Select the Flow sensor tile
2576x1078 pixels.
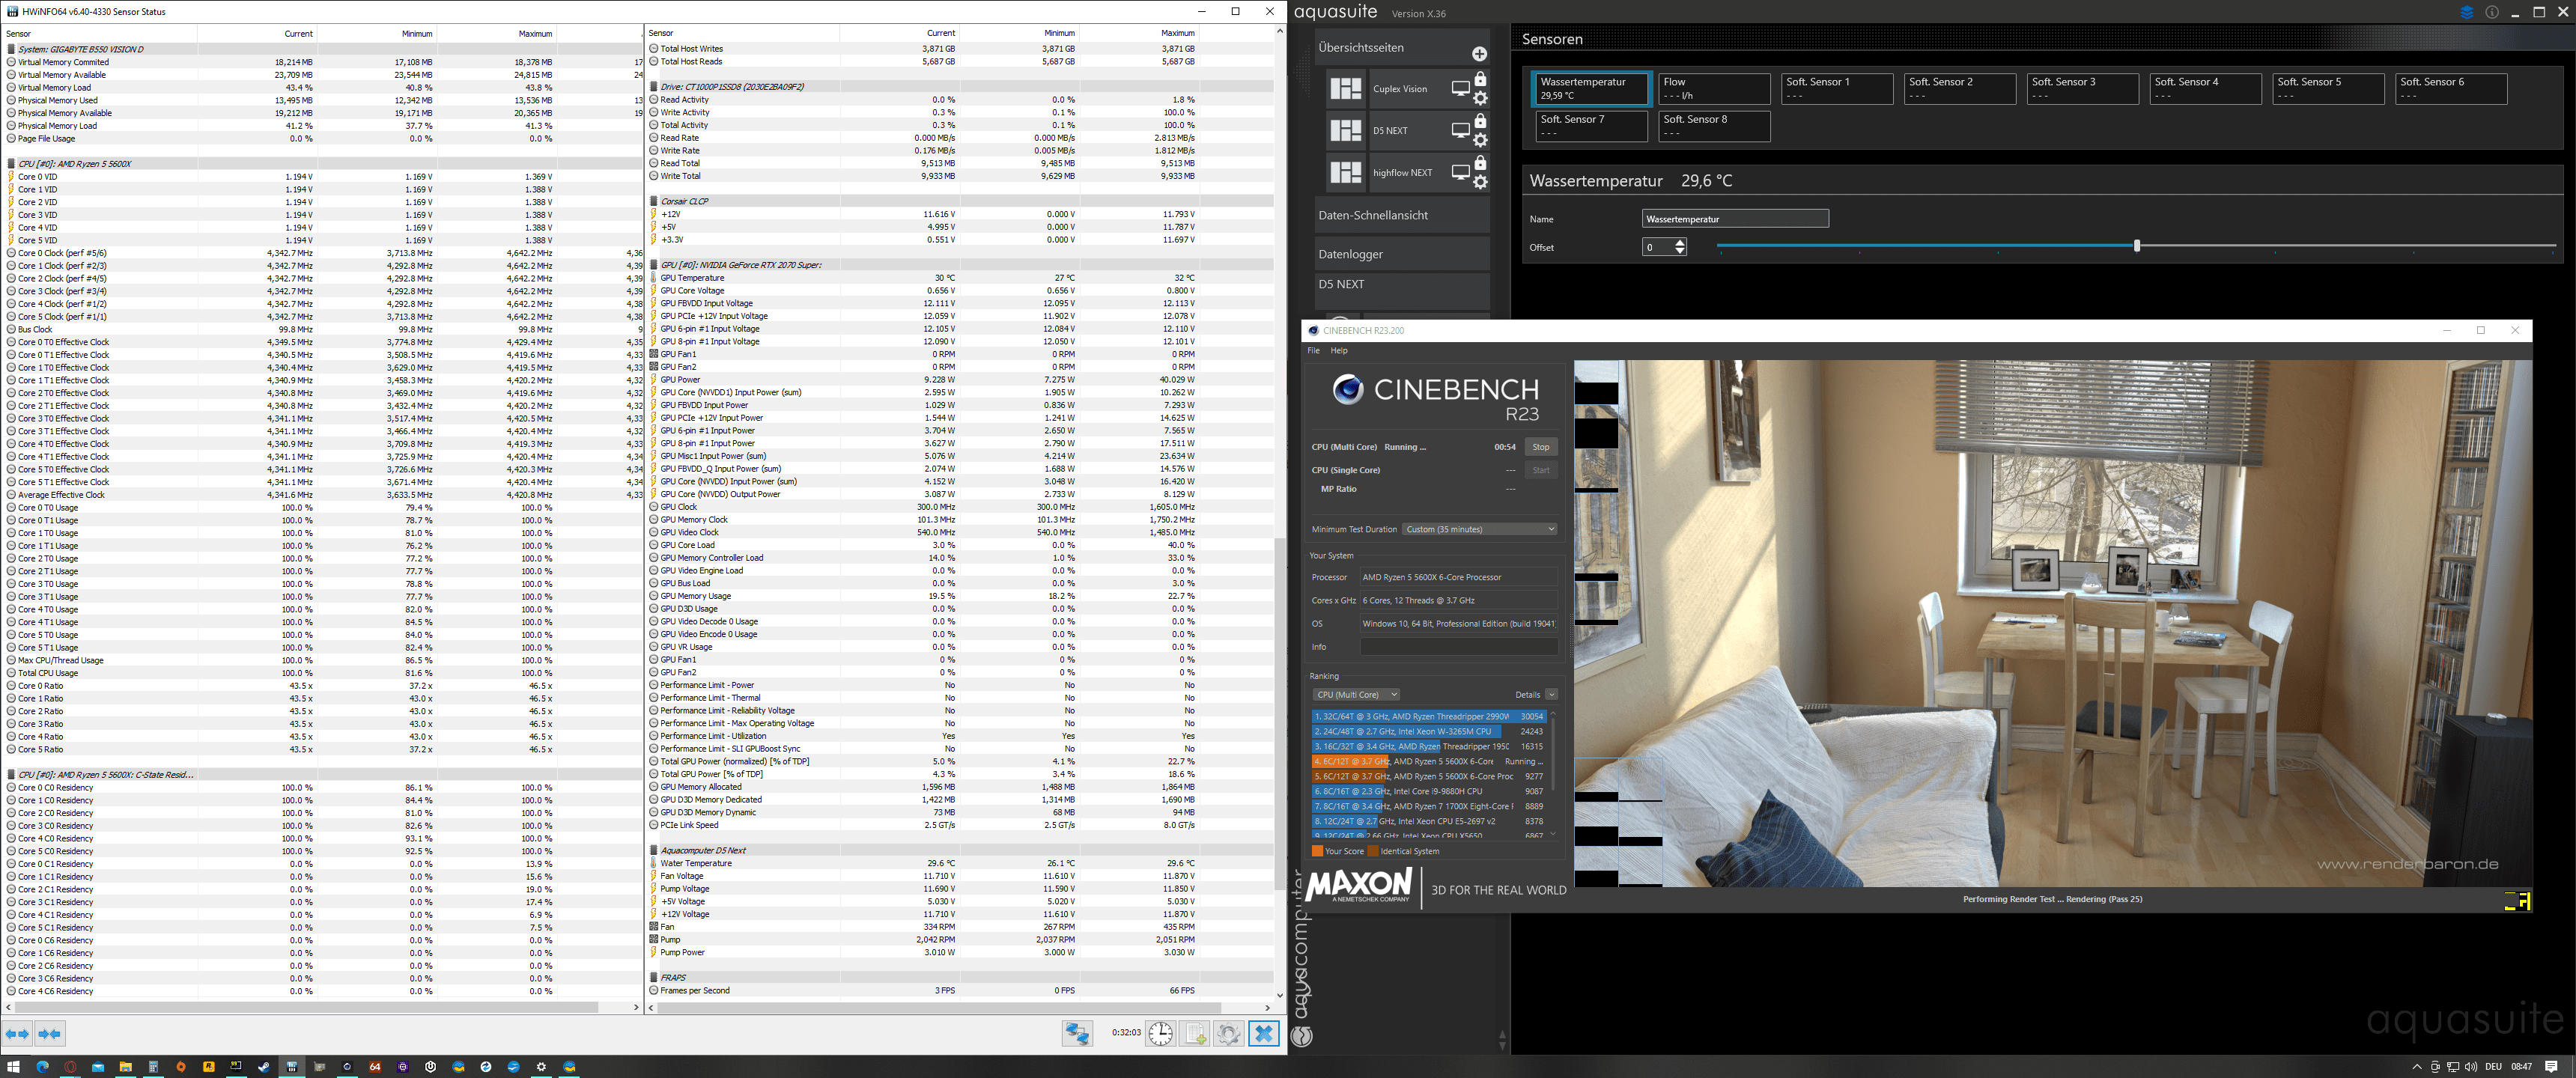coord(1713,88)
